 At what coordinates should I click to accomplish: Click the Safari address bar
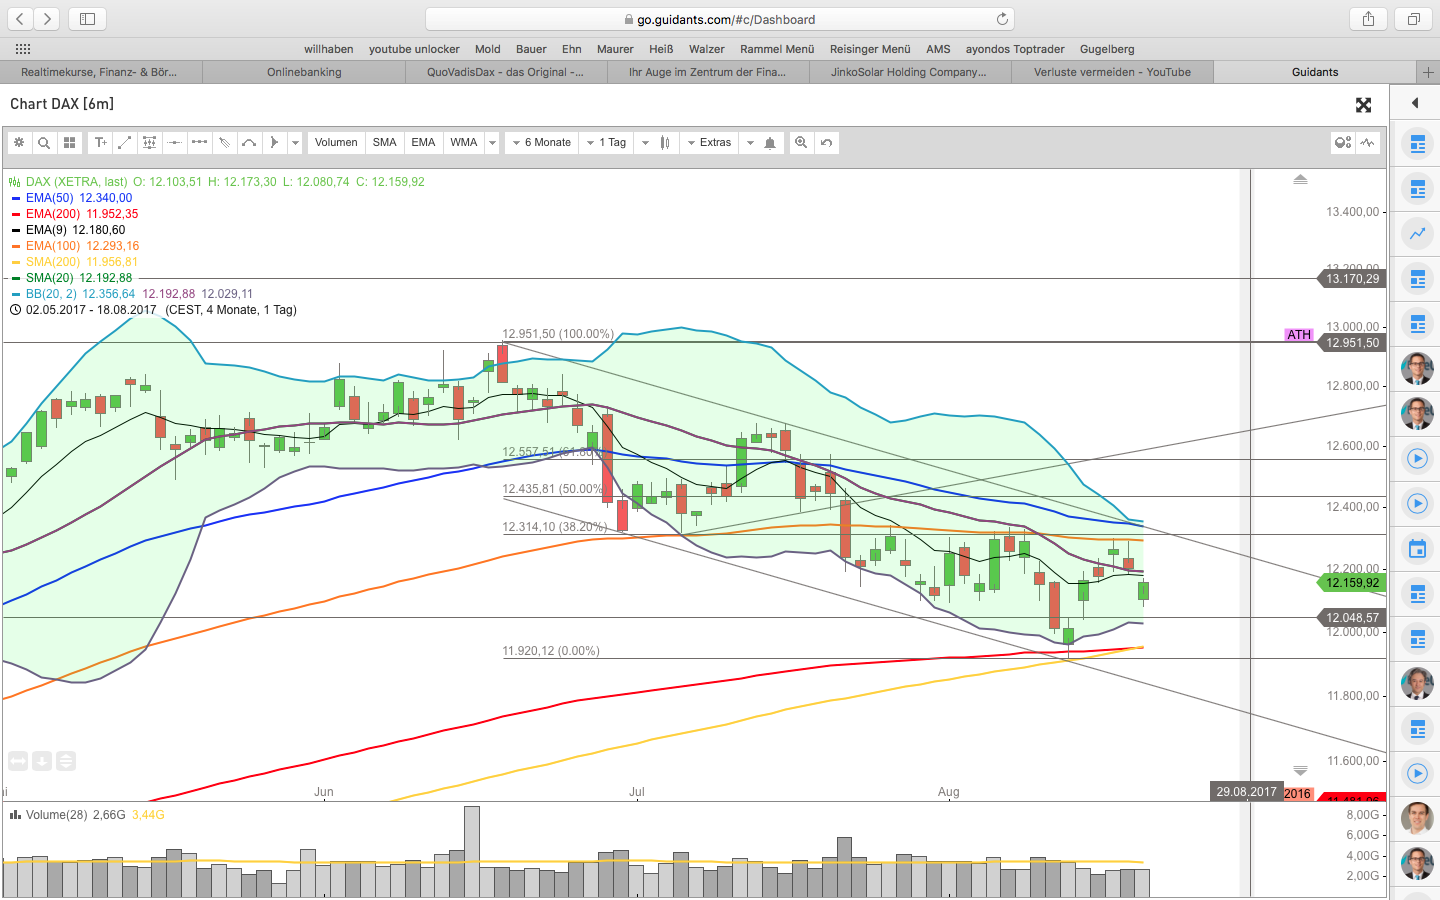click(x=719, y=19)
